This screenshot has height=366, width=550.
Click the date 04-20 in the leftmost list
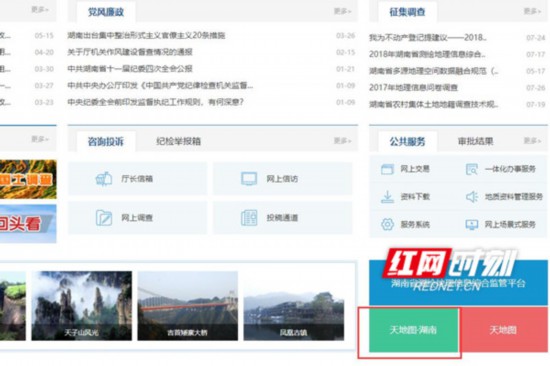pos(44,52)
